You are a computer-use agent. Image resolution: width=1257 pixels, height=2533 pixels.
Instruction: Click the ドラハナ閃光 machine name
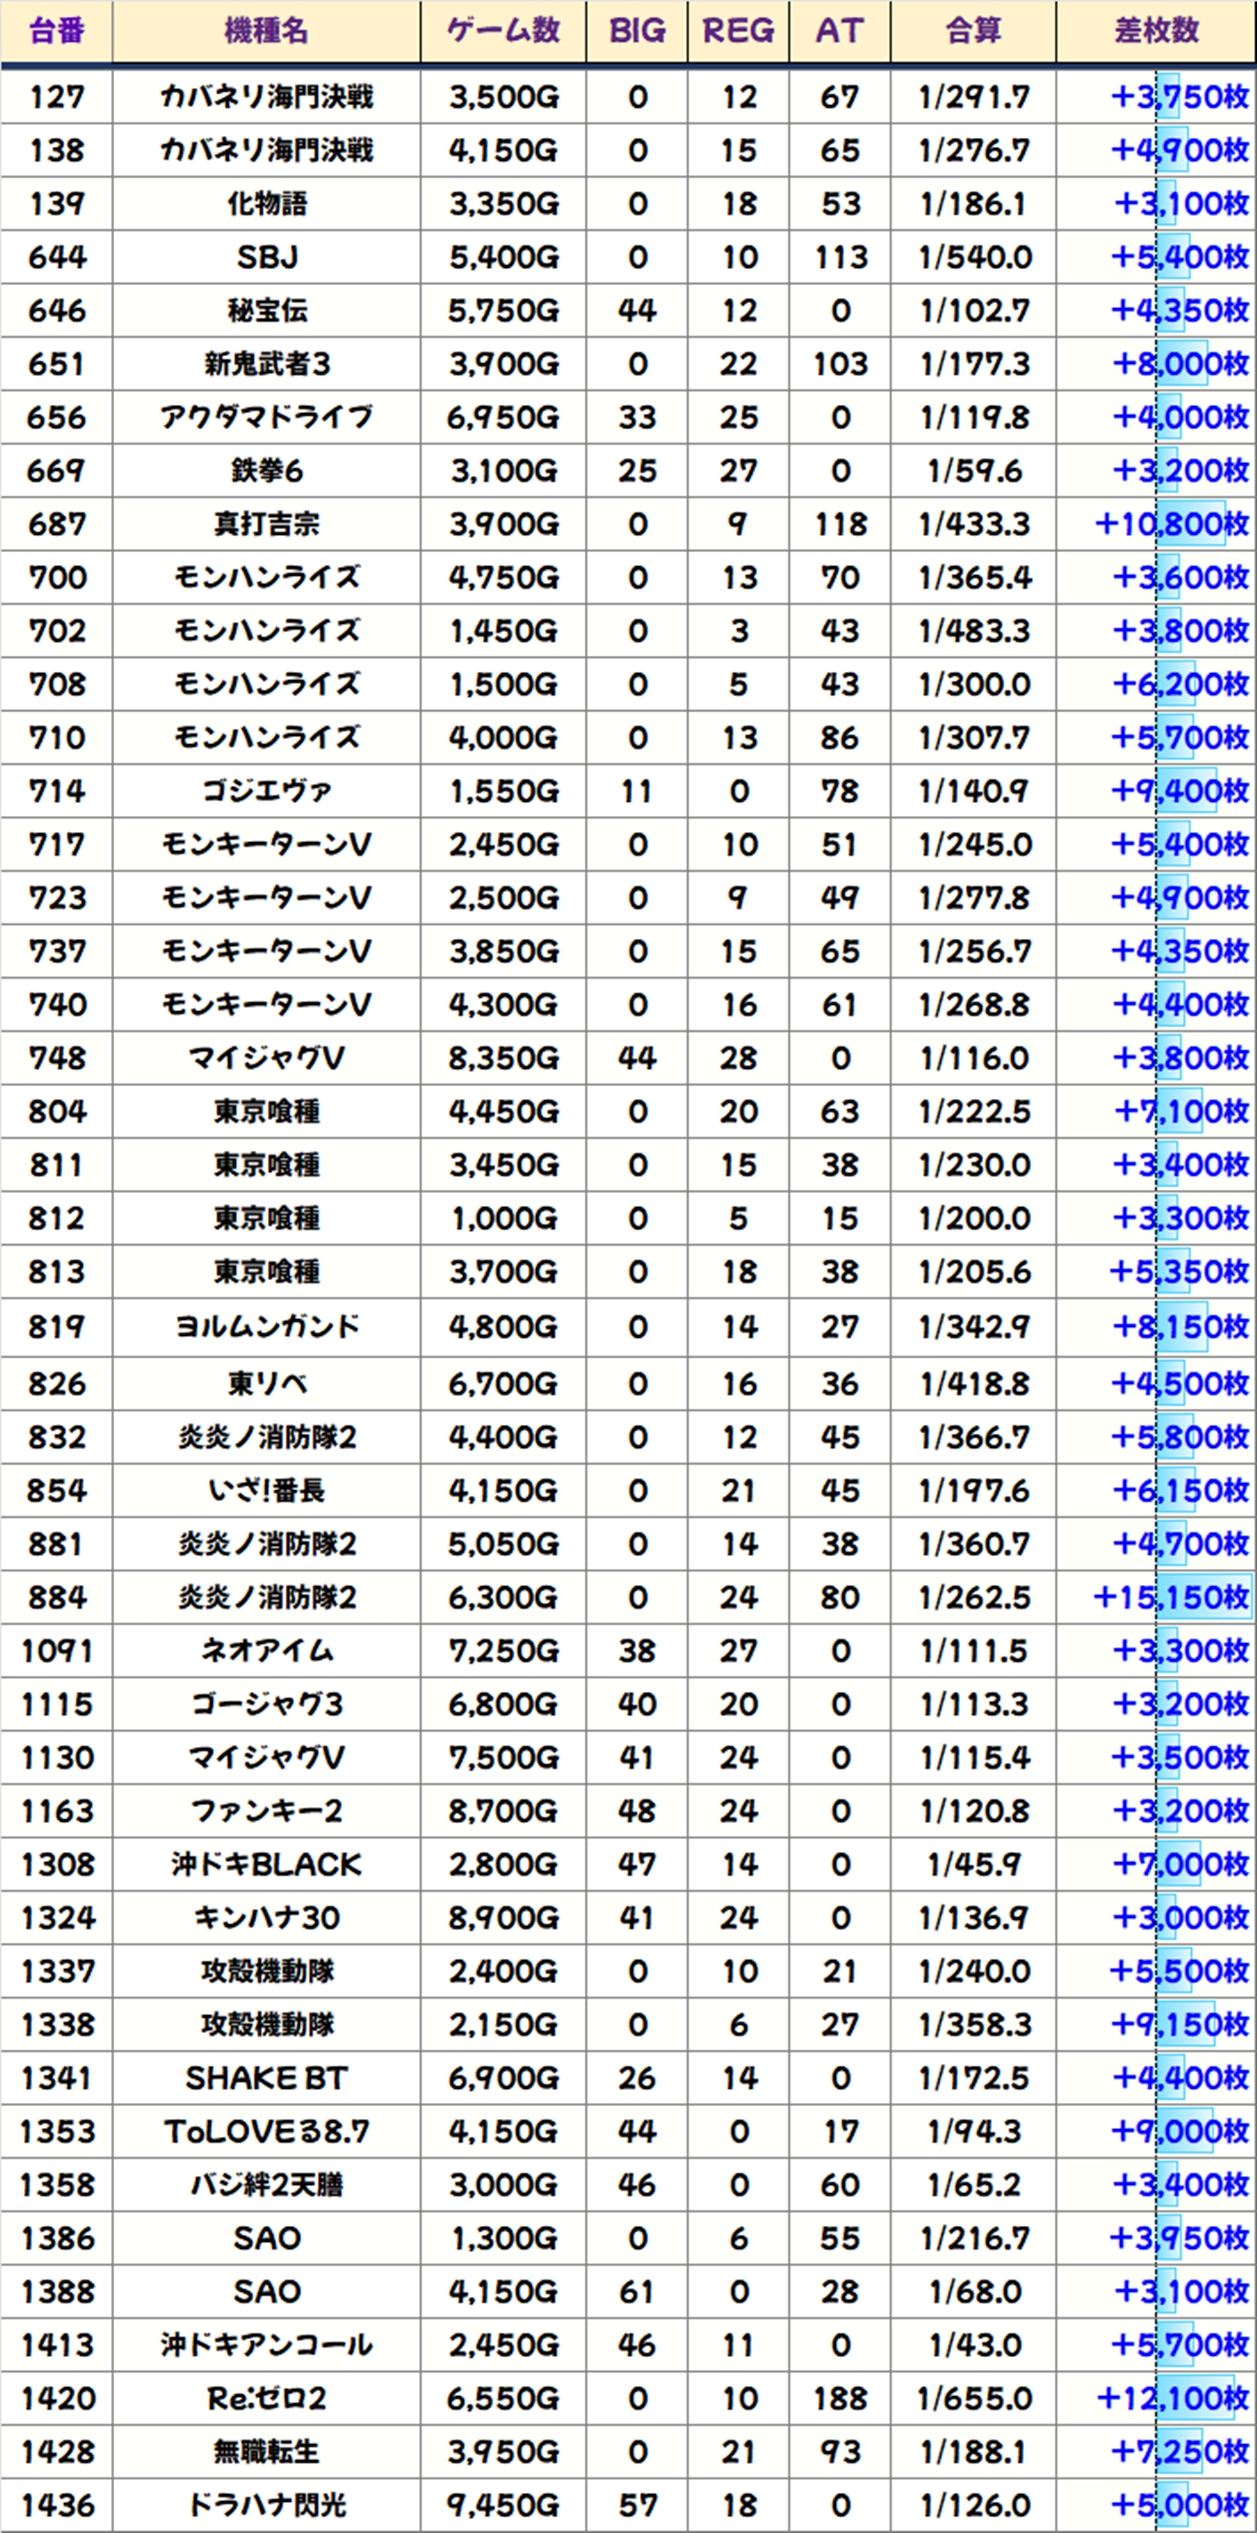(266, 2505)
